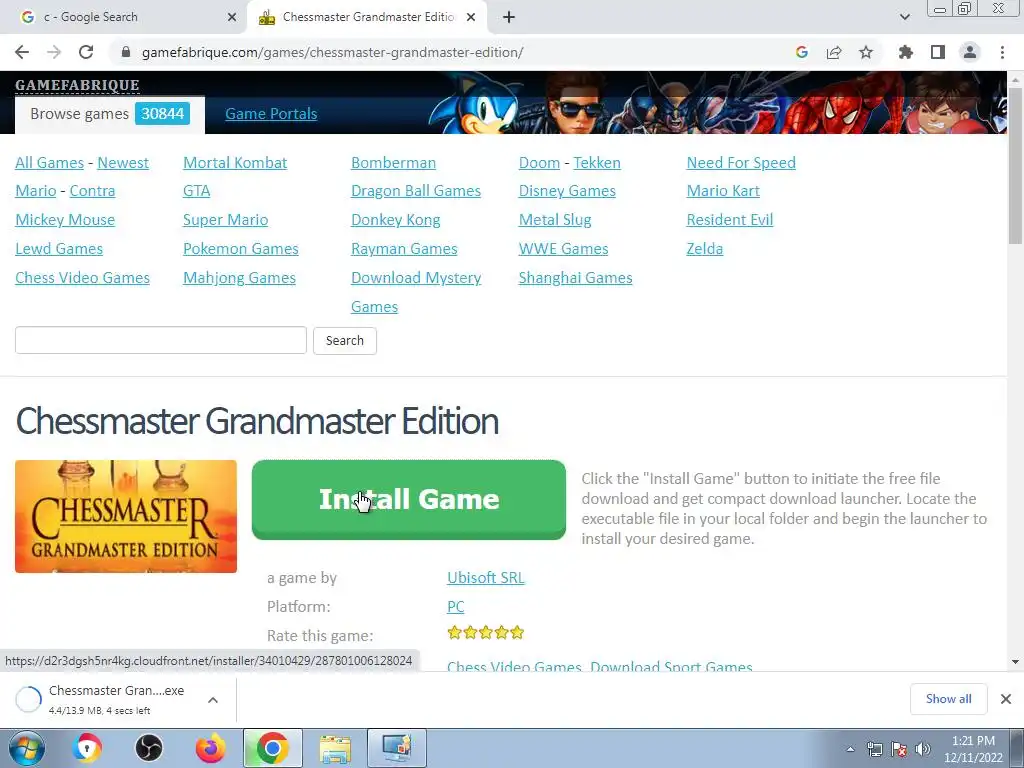1024x768 pixels.
Task: Go back to the previous page
Action: click(22, 52)
